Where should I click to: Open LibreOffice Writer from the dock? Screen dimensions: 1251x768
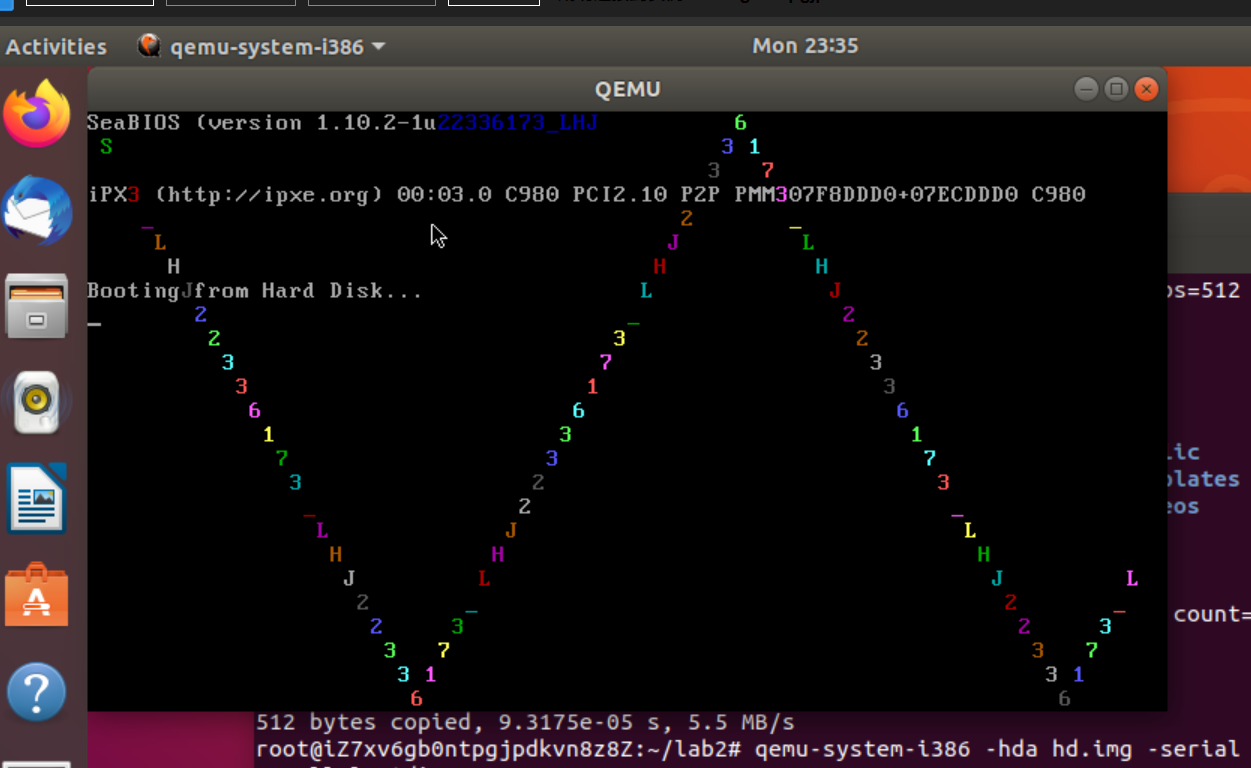[x=37, y=498]
